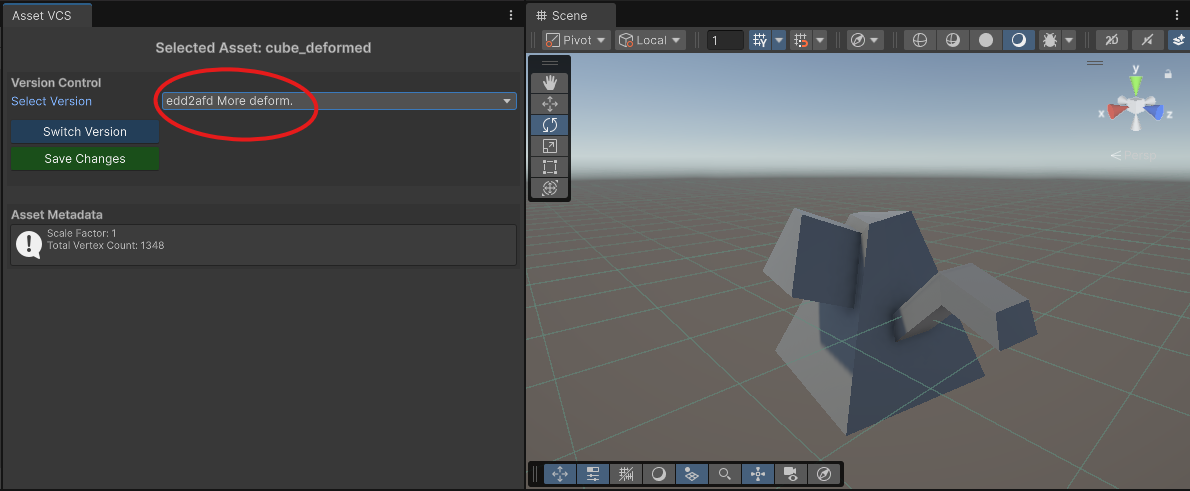
Task: Click the red X axis cone on gizmo
Action: pos(1116,112)
